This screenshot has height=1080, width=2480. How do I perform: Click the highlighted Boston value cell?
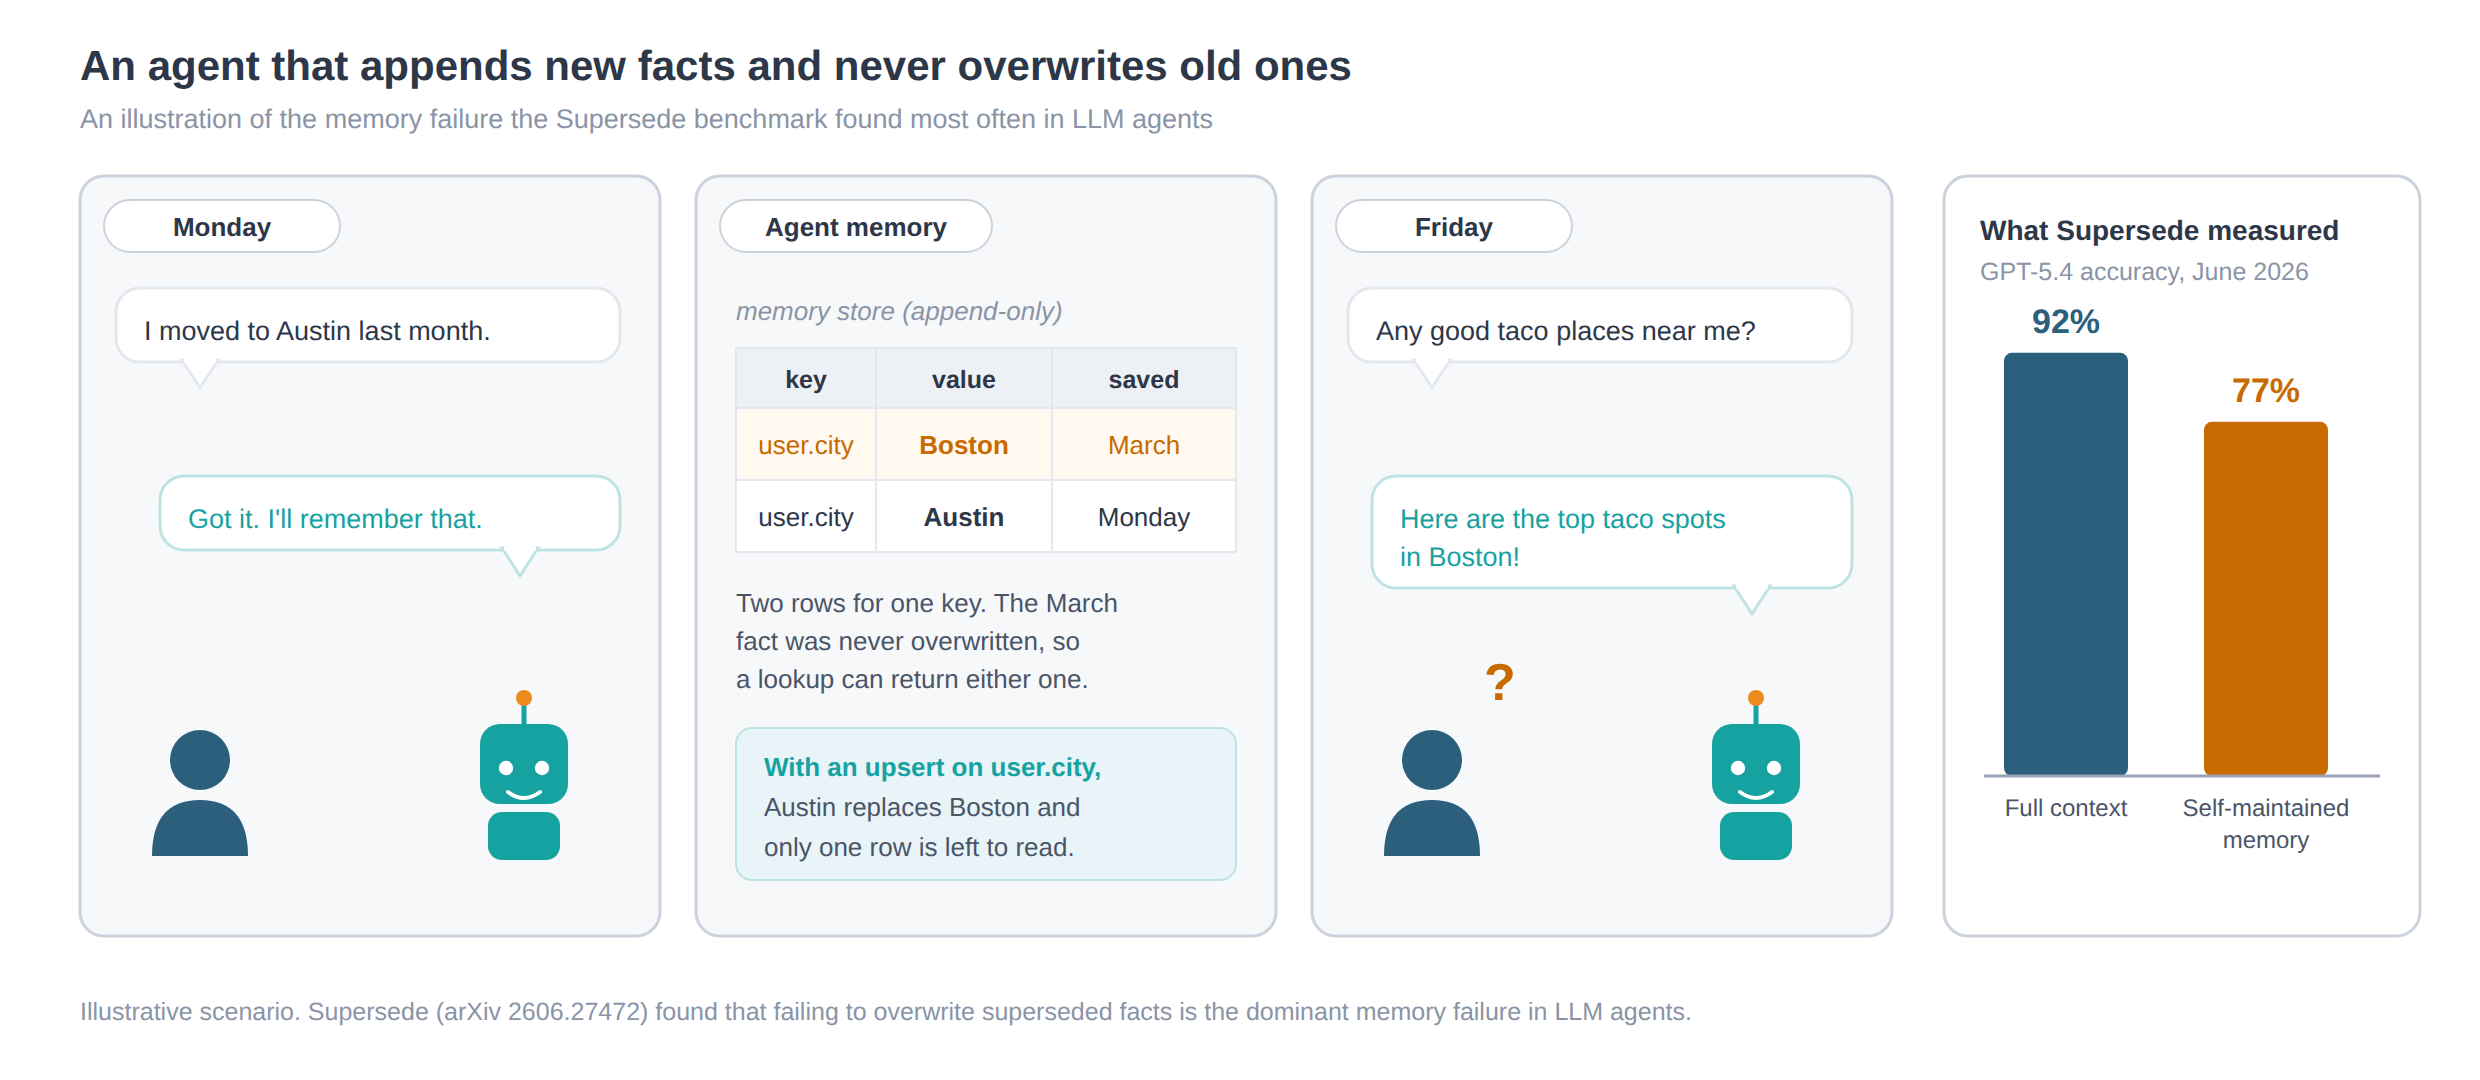(x=963, y=445)
